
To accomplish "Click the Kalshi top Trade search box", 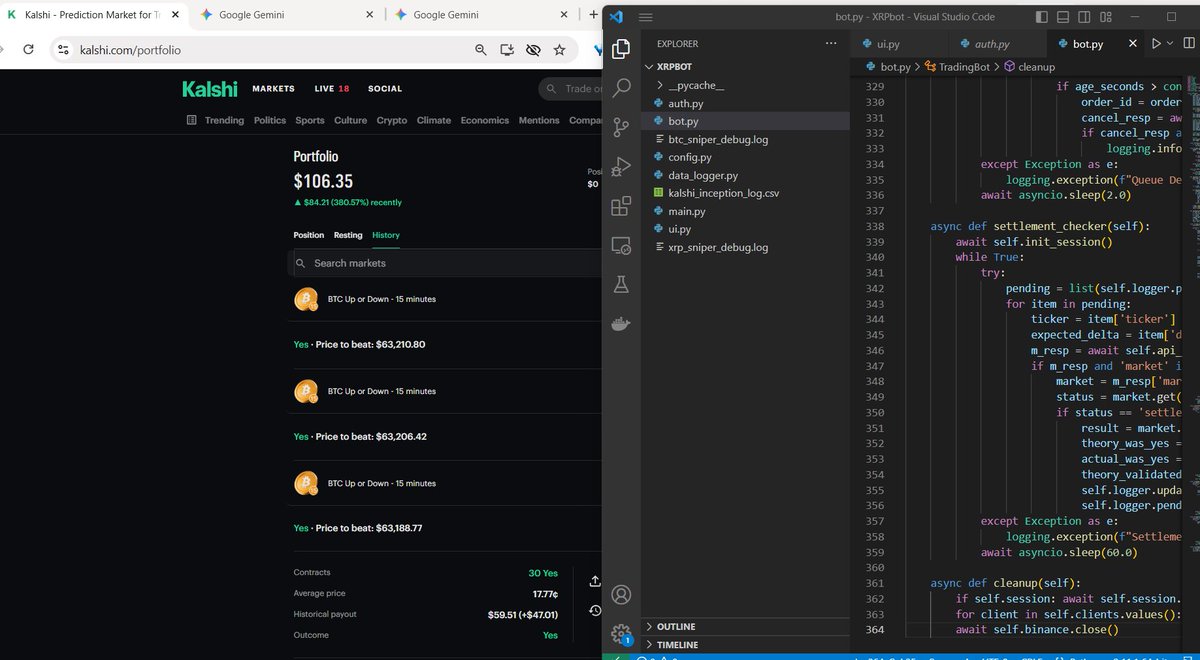I will [x=570, y=89].
